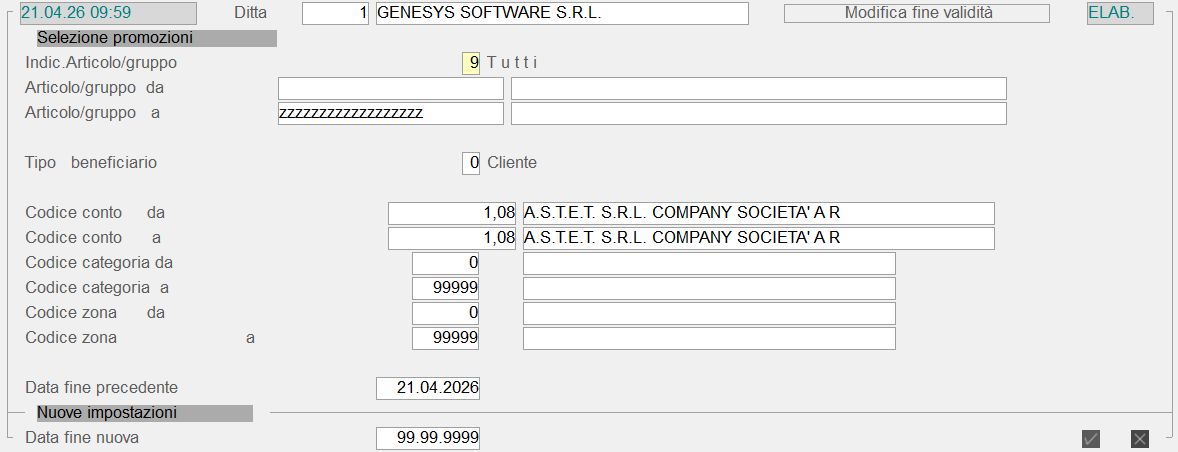The width and height of the screenshot is (1178, 452).
Task: Click the Articolo/gruppo da description field
Action: (758, 88)
